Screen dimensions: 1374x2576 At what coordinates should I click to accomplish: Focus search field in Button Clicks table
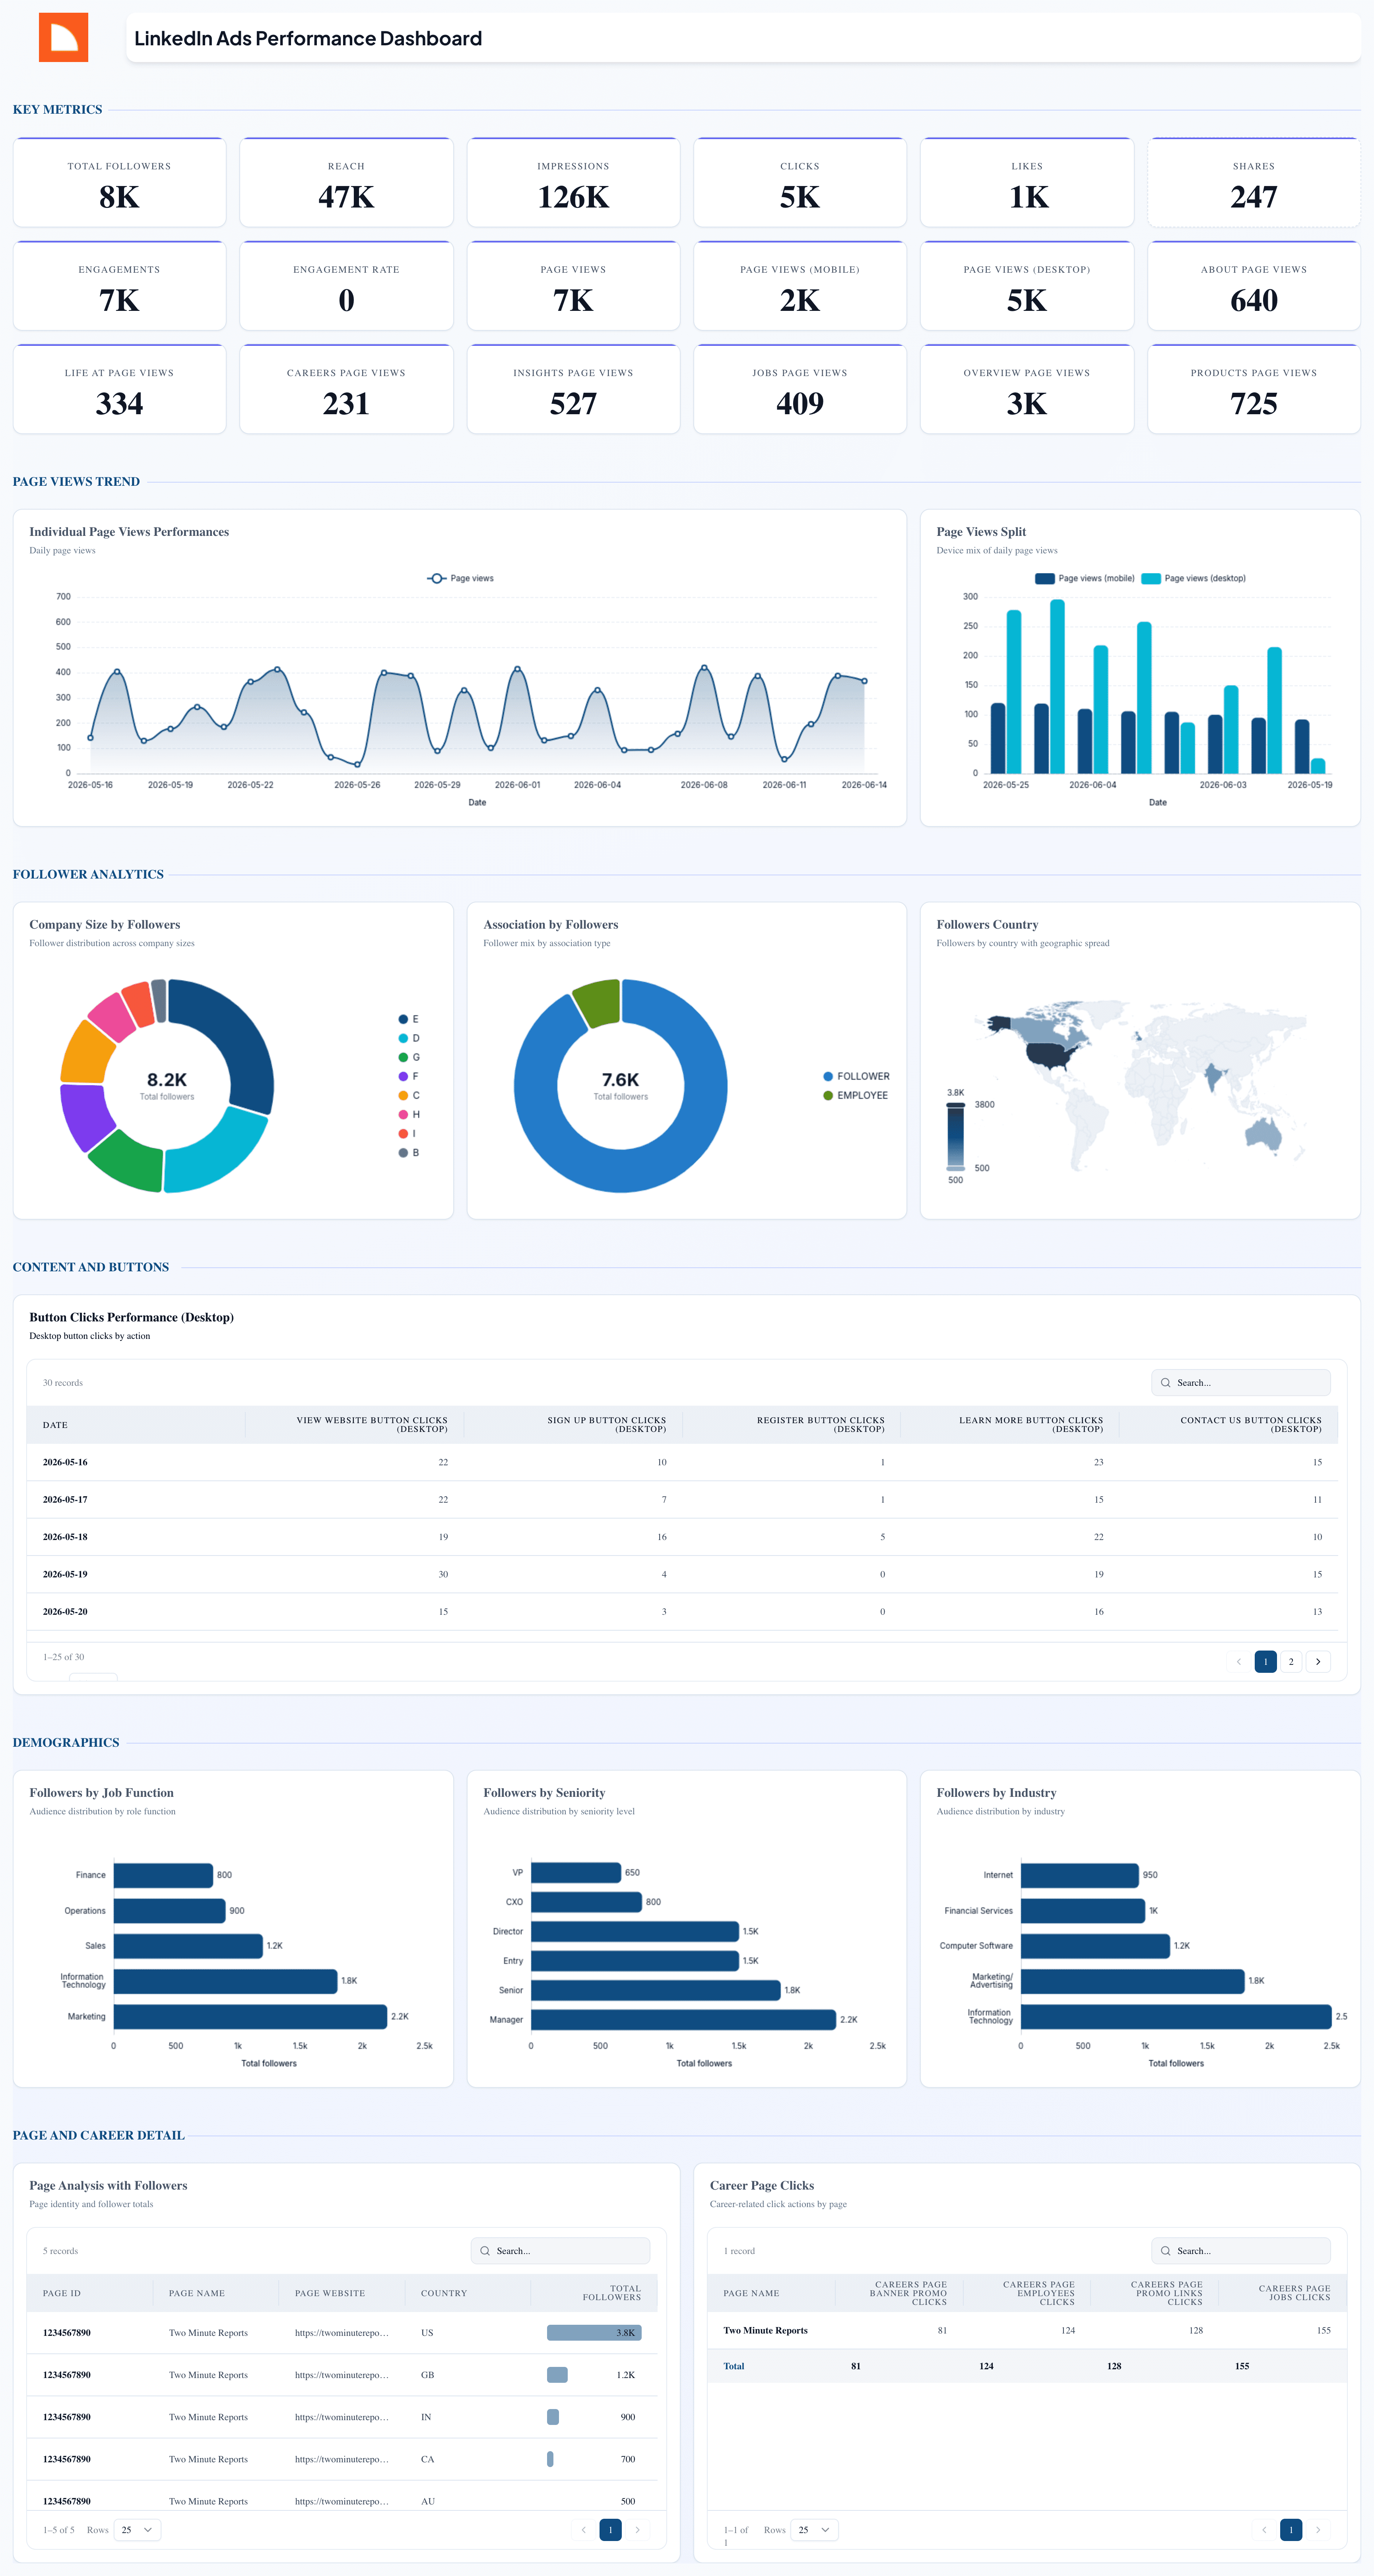(x=1240, y=1383)
